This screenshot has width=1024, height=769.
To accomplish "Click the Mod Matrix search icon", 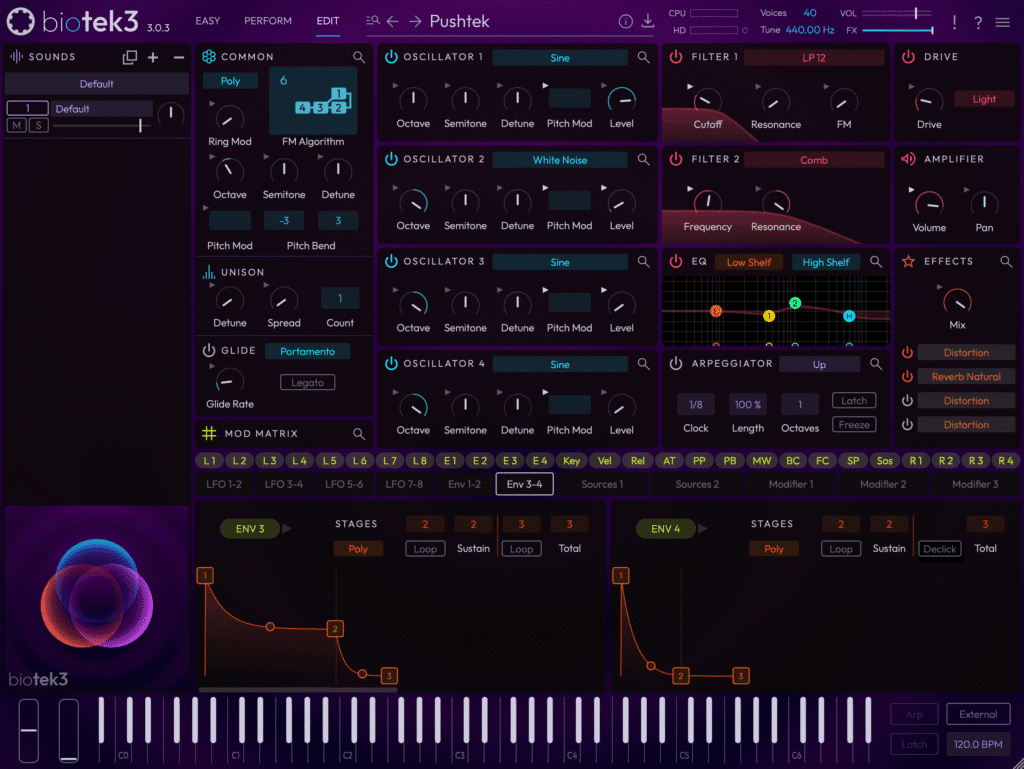I will (x=360, y=434).
